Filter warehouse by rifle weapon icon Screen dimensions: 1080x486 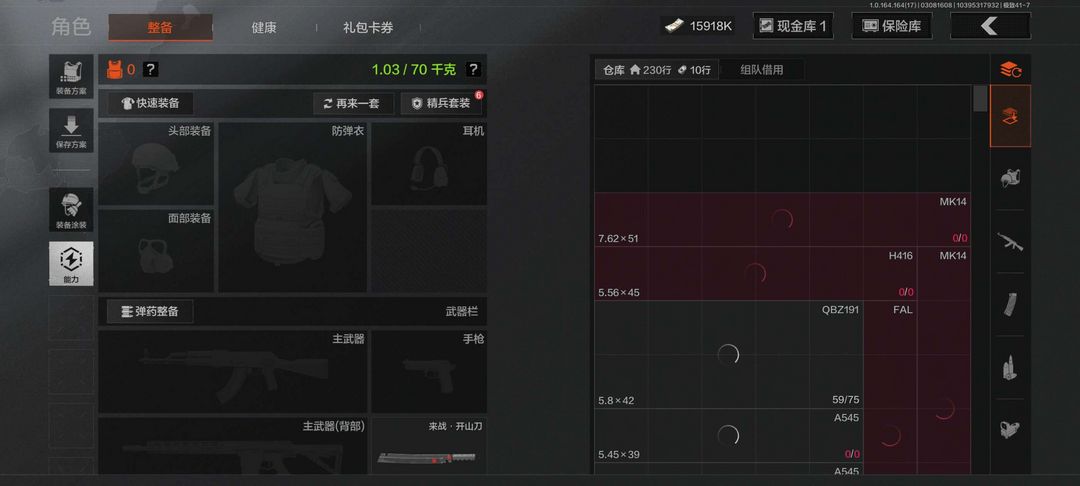[x=1010, y=242]
